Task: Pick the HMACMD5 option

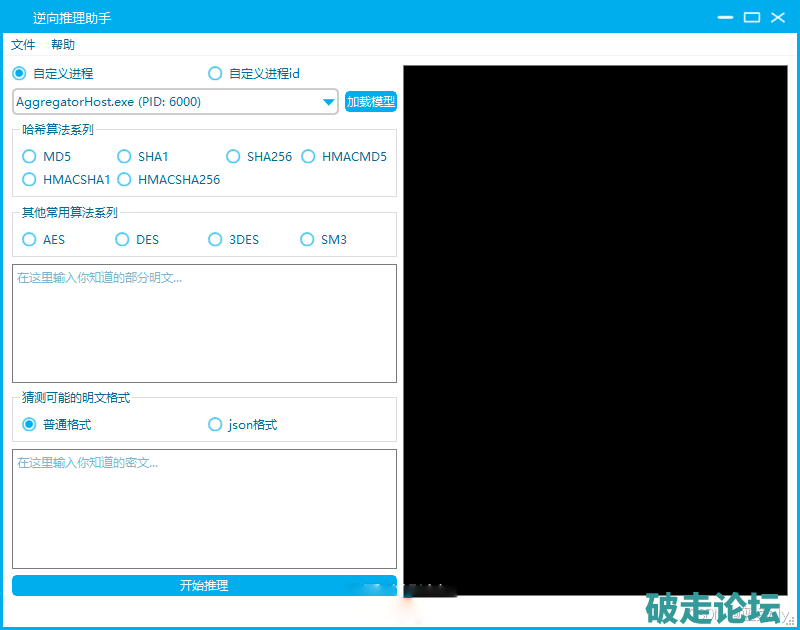Action: [309, 157]
